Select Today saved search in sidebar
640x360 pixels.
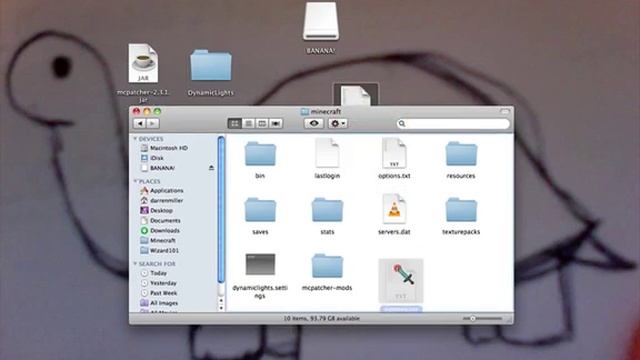pos(154,273)
